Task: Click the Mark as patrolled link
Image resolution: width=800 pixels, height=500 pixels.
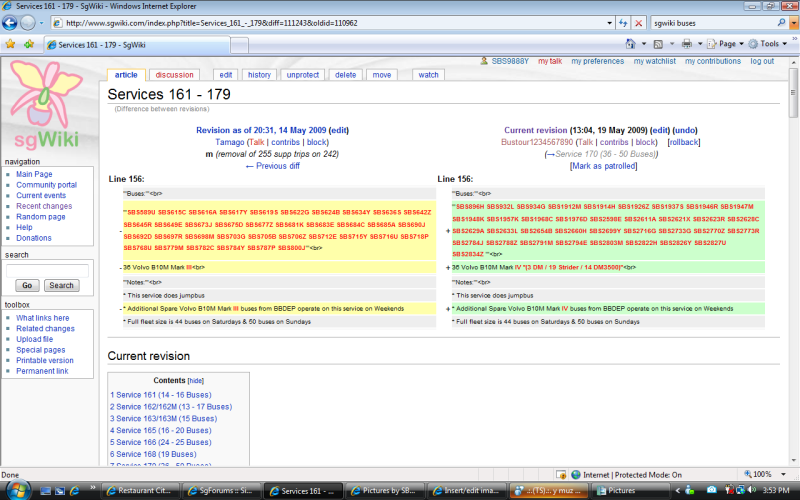Action: pos(602,166)
